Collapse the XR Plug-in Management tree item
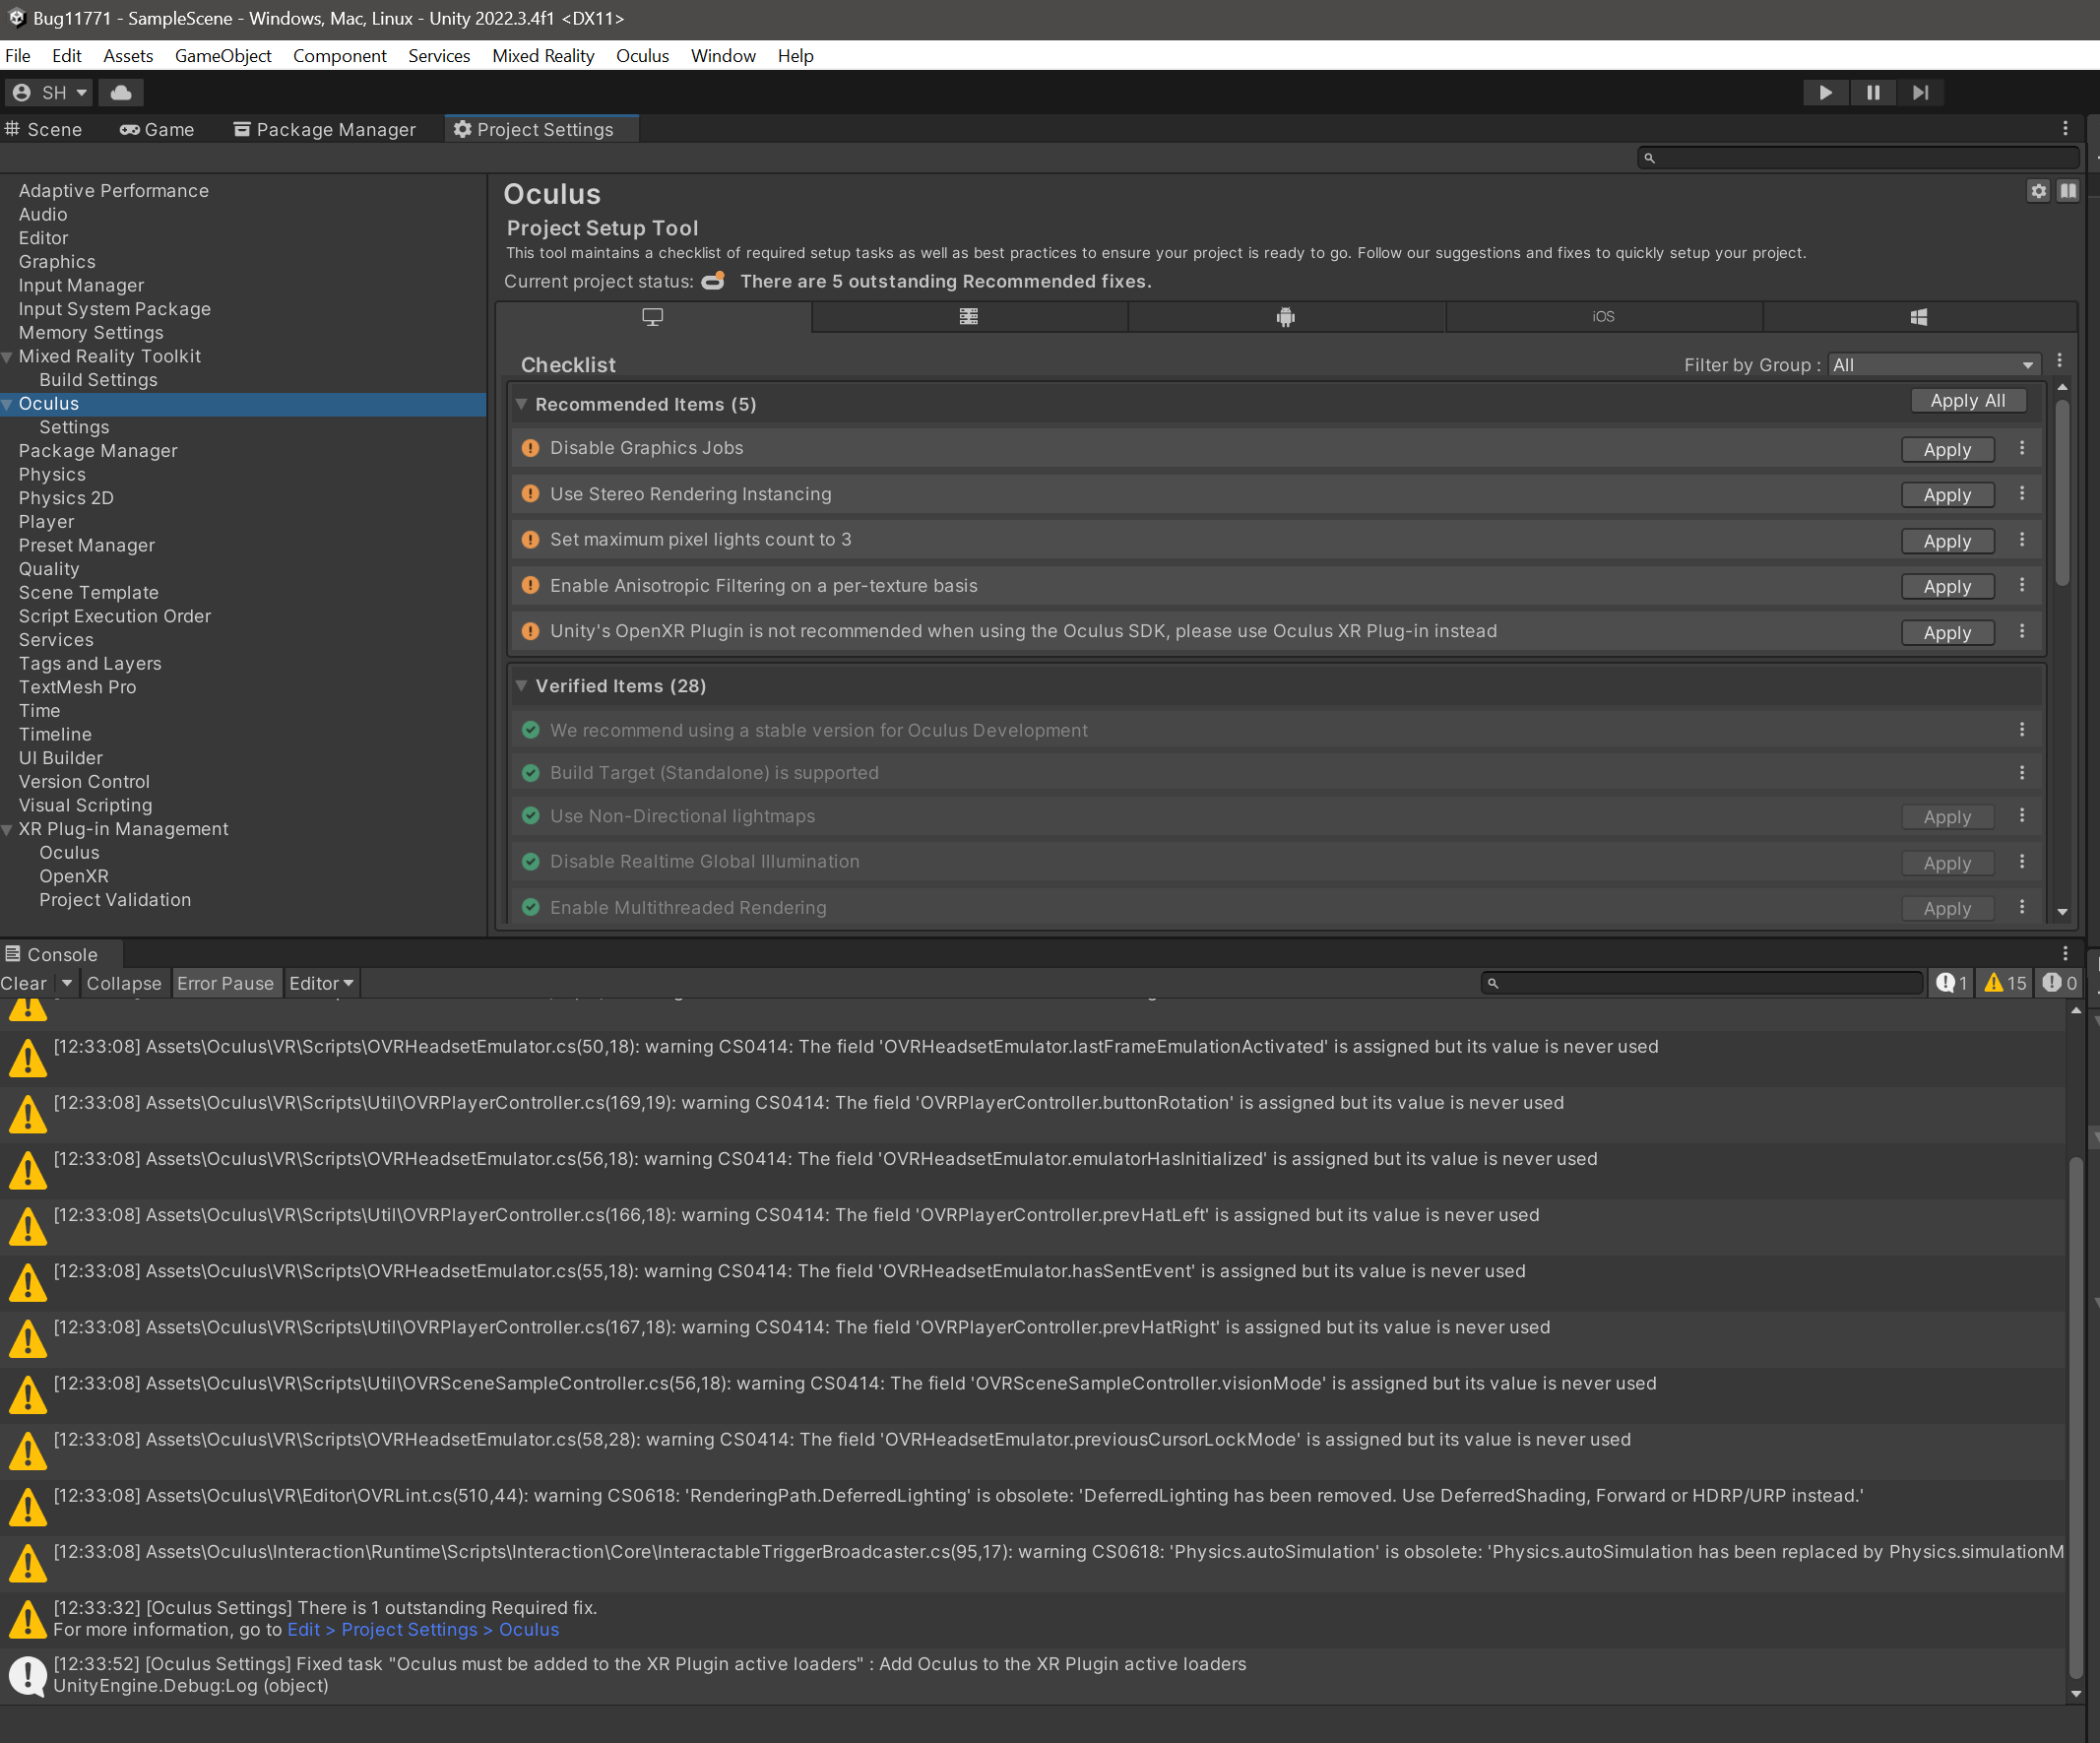Viewport: 2100px width, 1743px height. tap(8, 829)
